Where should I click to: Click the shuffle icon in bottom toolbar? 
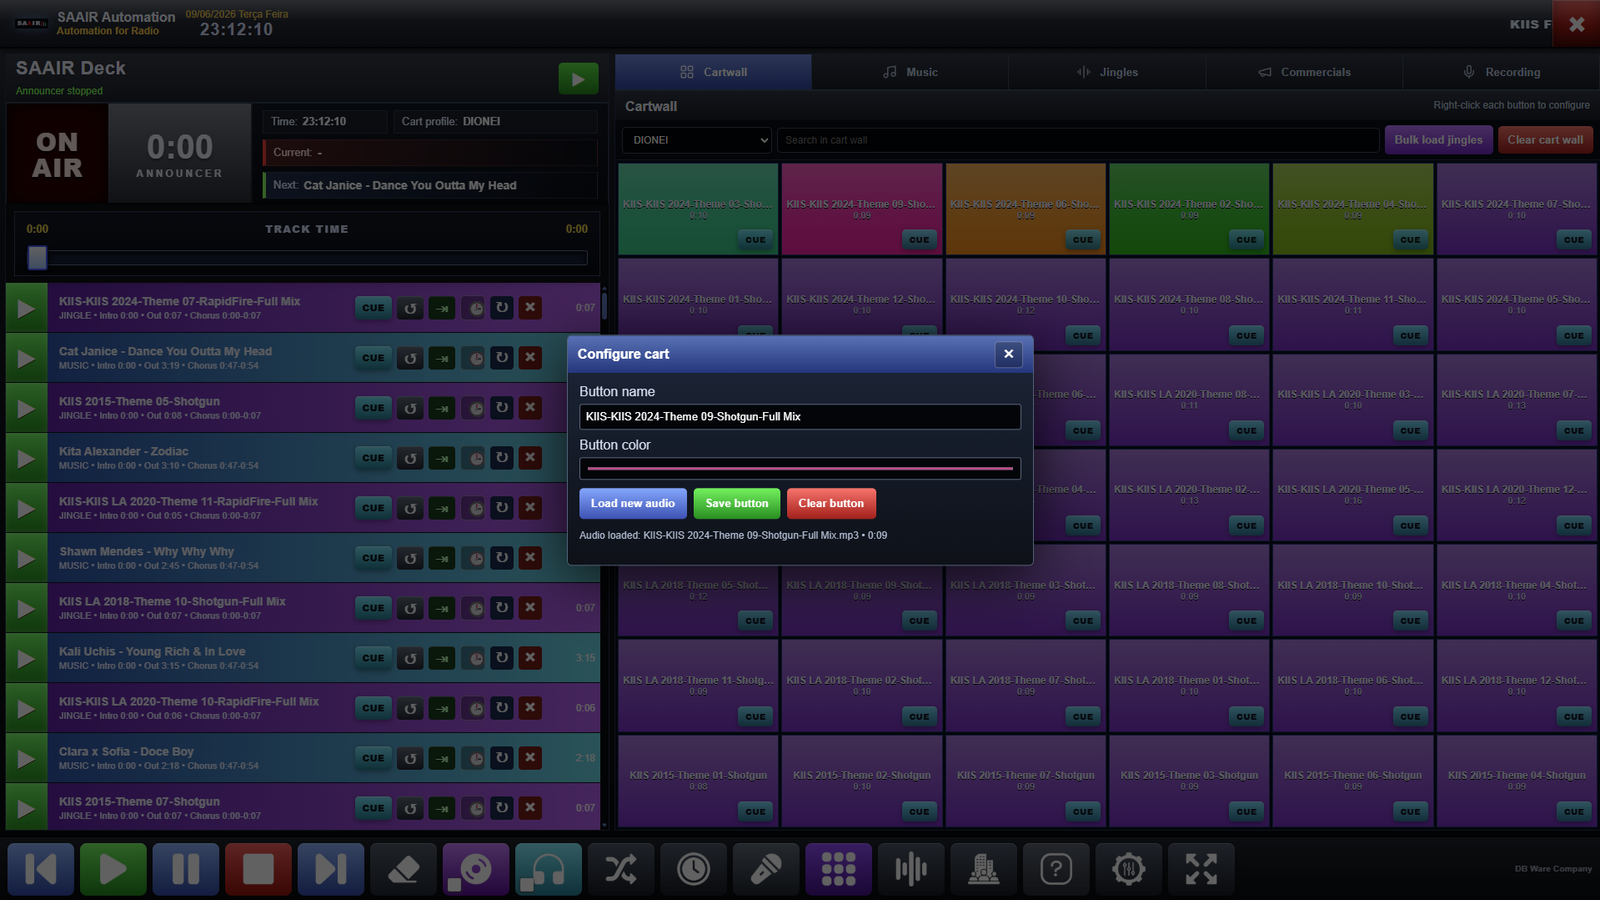coord(621,869)
